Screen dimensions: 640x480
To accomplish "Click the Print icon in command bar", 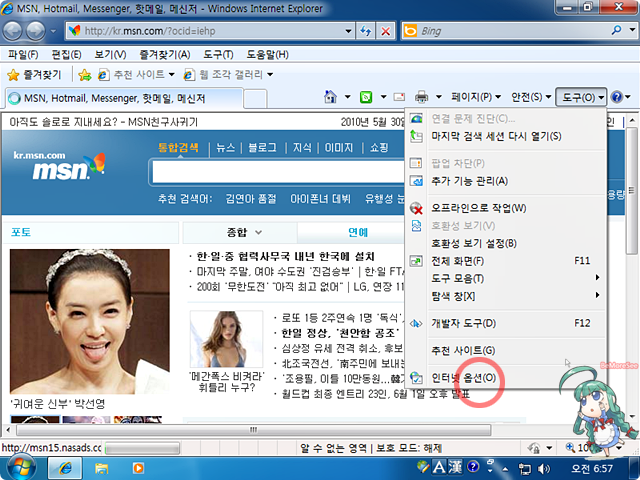I will coord(421,98).
